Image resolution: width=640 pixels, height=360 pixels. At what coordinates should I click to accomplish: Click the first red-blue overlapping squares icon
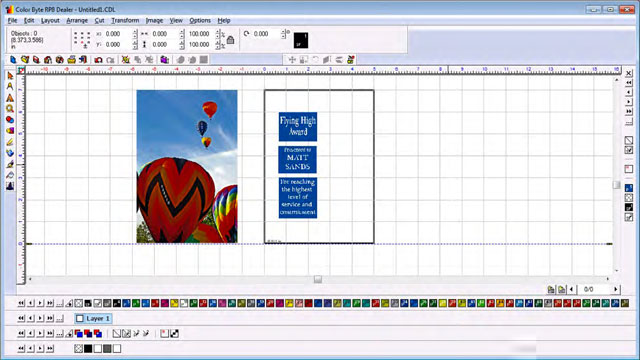tap(79, 334)
